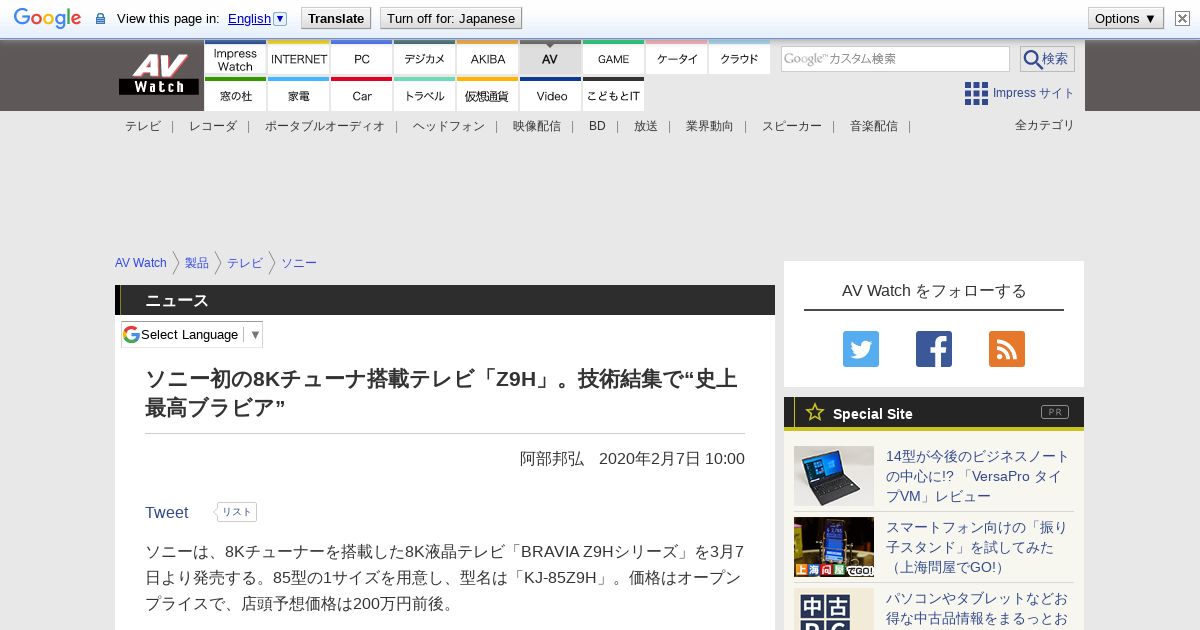Click the lock icon in translate bar

click(x=100, y=19)
